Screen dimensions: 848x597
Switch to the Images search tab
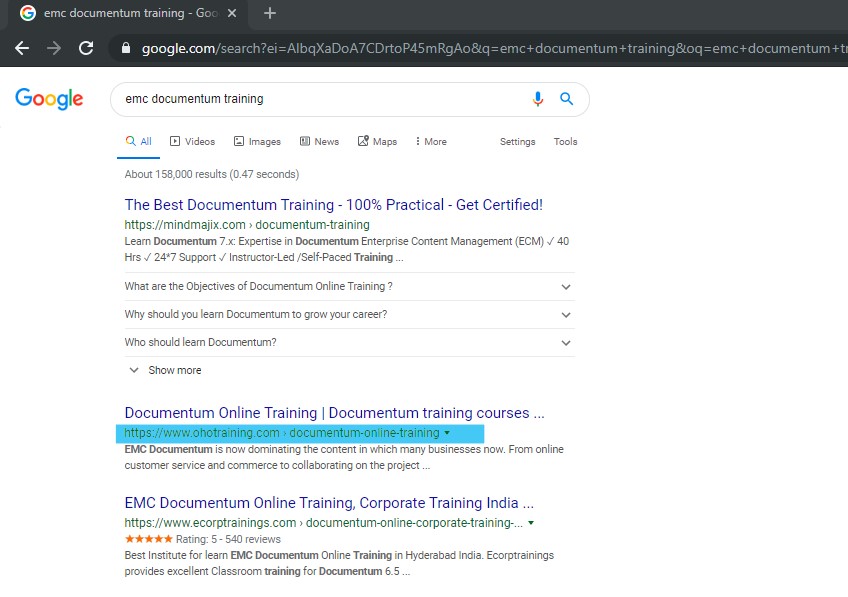point(257,141)
